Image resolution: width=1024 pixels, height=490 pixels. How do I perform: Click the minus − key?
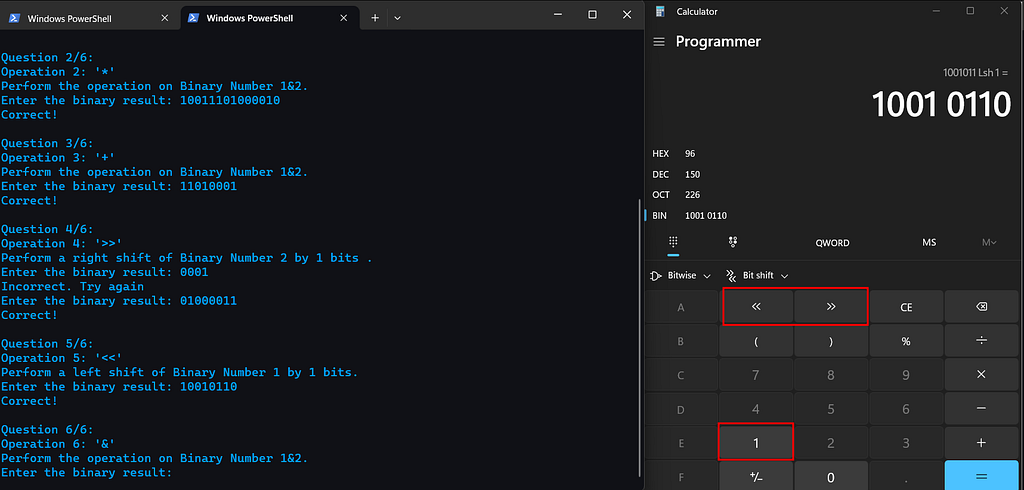(981, 408)
